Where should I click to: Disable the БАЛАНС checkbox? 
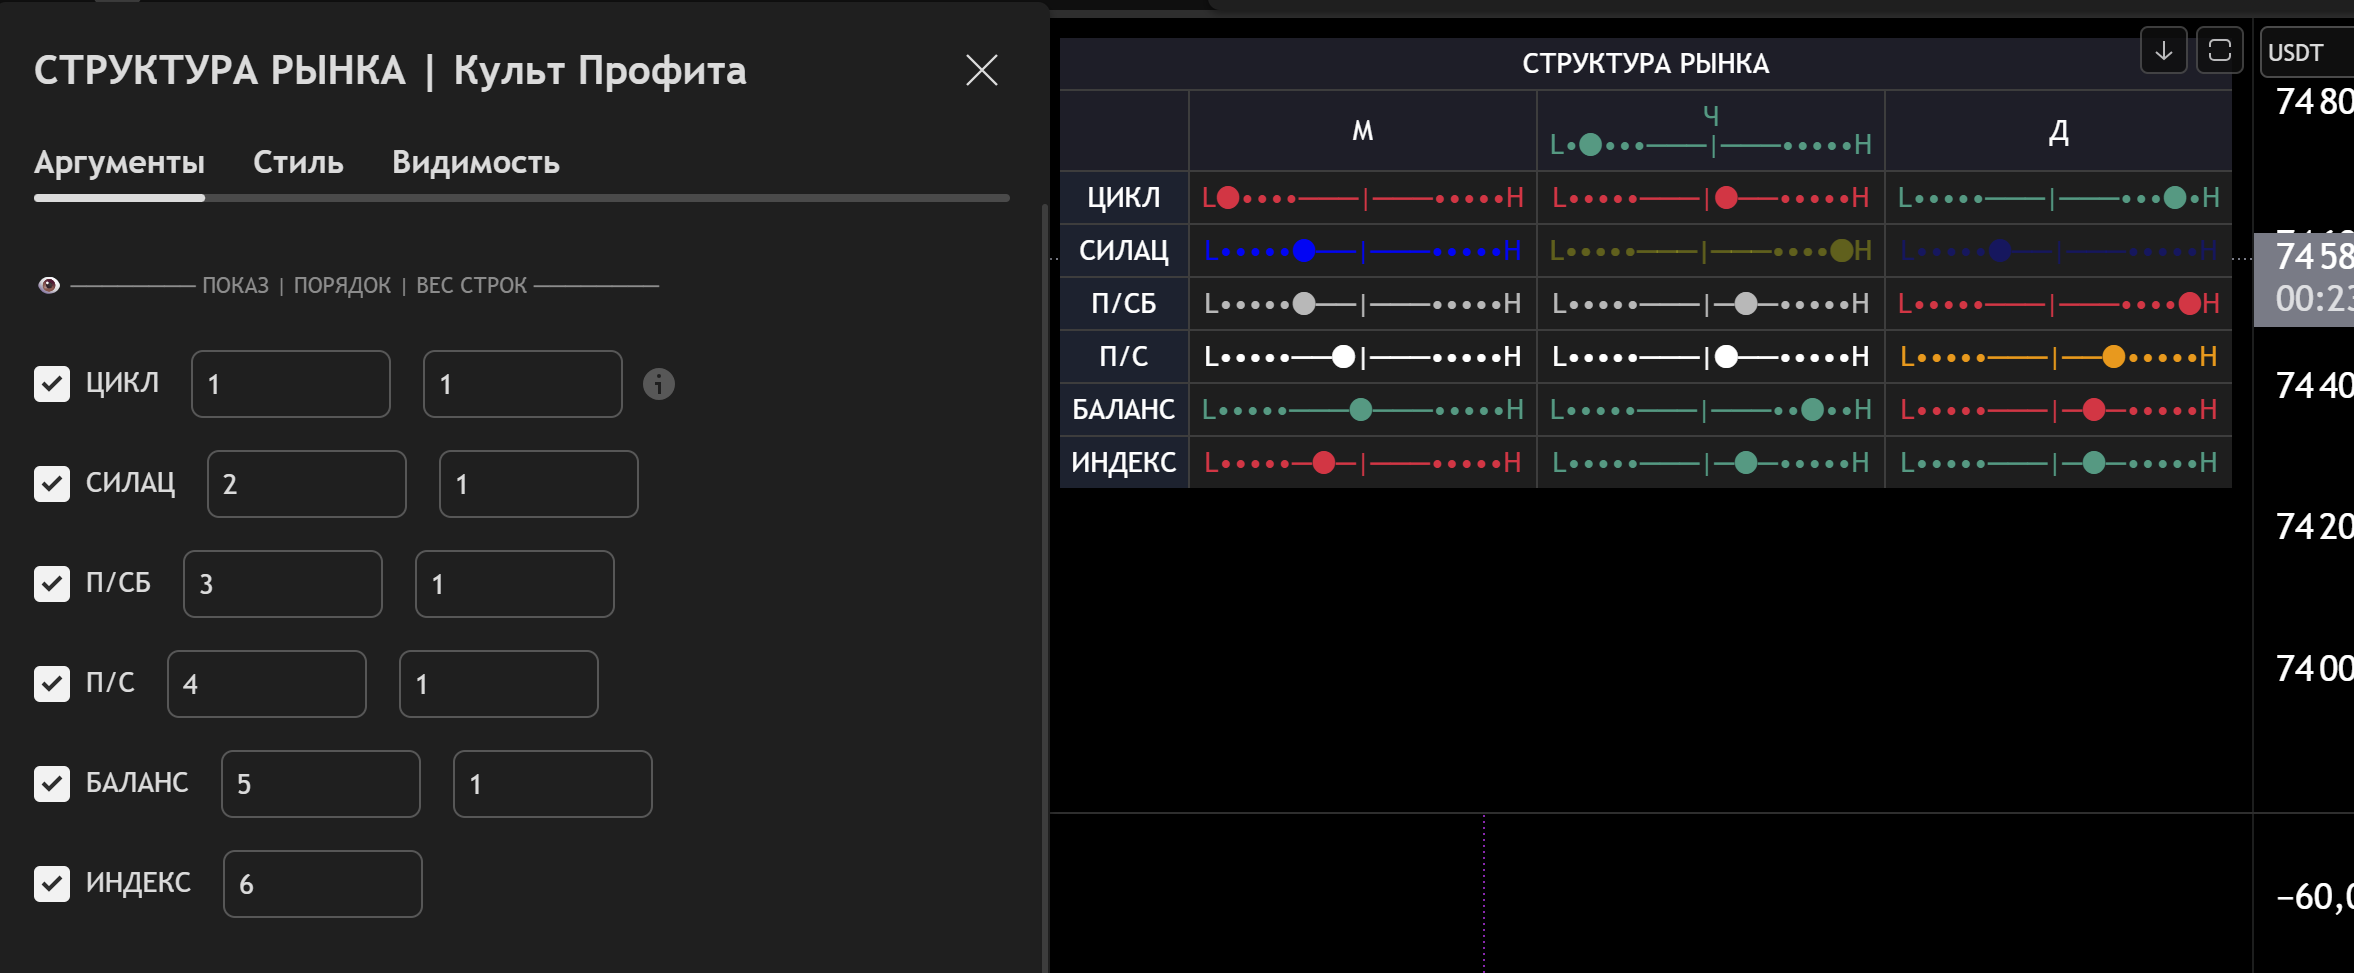[52, 784]
